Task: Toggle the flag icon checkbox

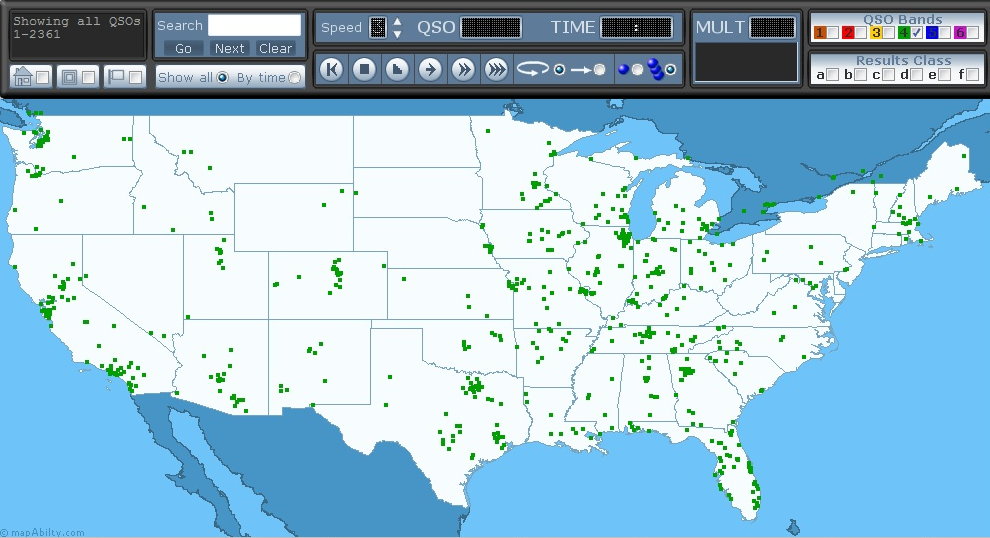Action: [x=135, y=77]
